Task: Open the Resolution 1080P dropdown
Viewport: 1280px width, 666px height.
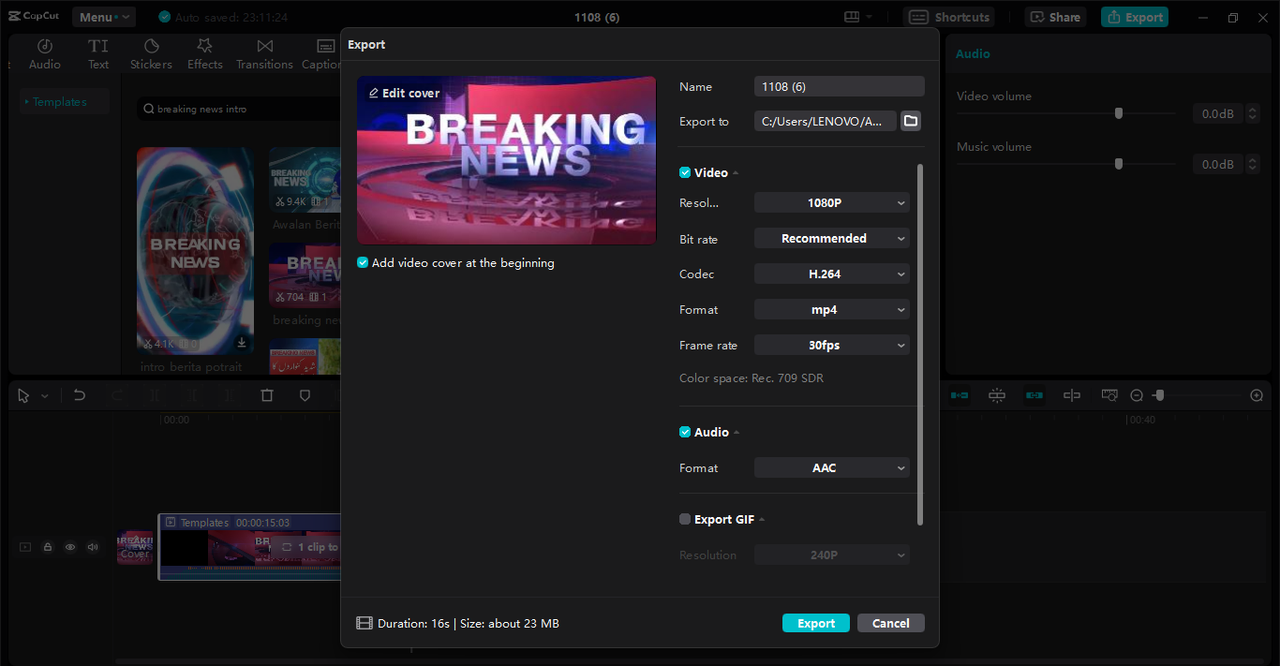Action: 832,203
